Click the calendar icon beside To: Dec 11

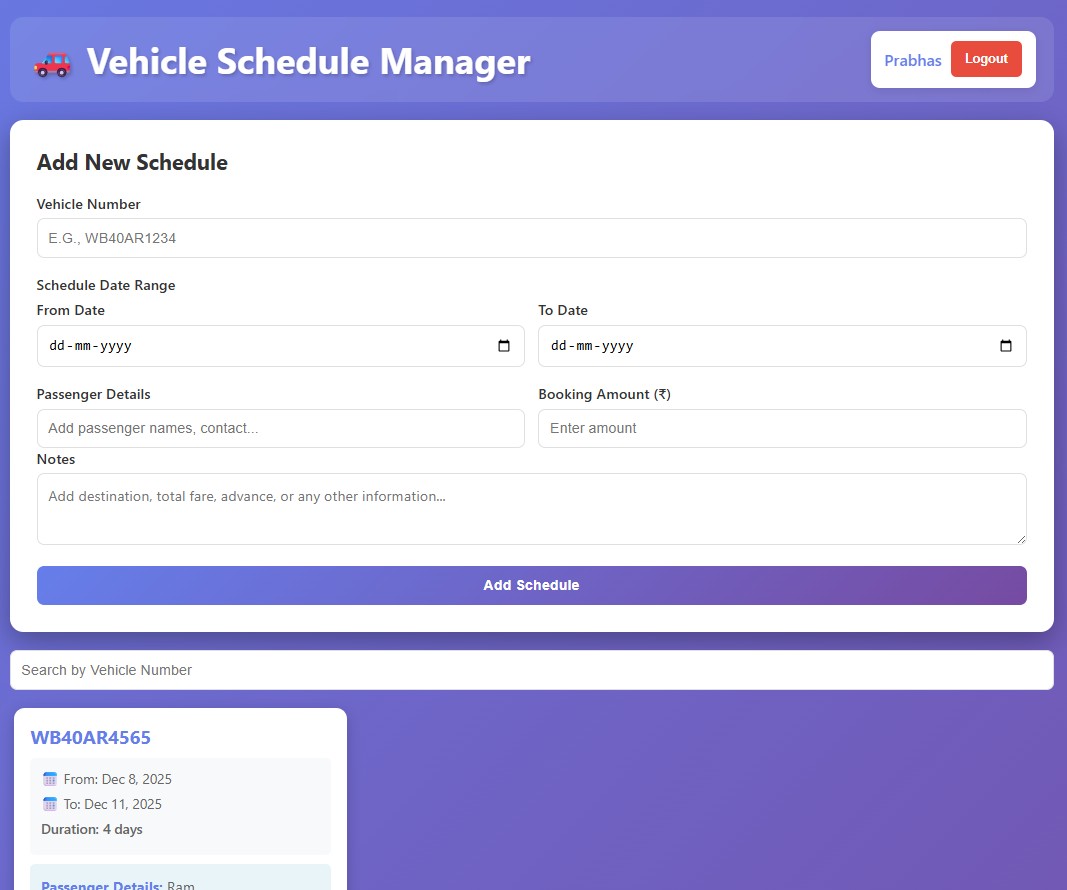(50, 804)
